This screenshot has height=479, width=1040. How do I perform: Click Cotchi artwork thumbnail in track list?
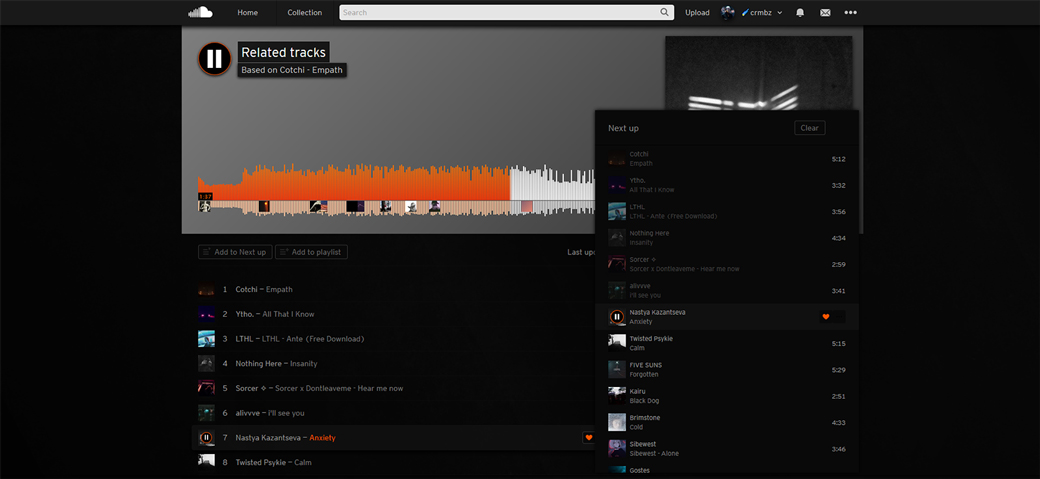[206, 289]
